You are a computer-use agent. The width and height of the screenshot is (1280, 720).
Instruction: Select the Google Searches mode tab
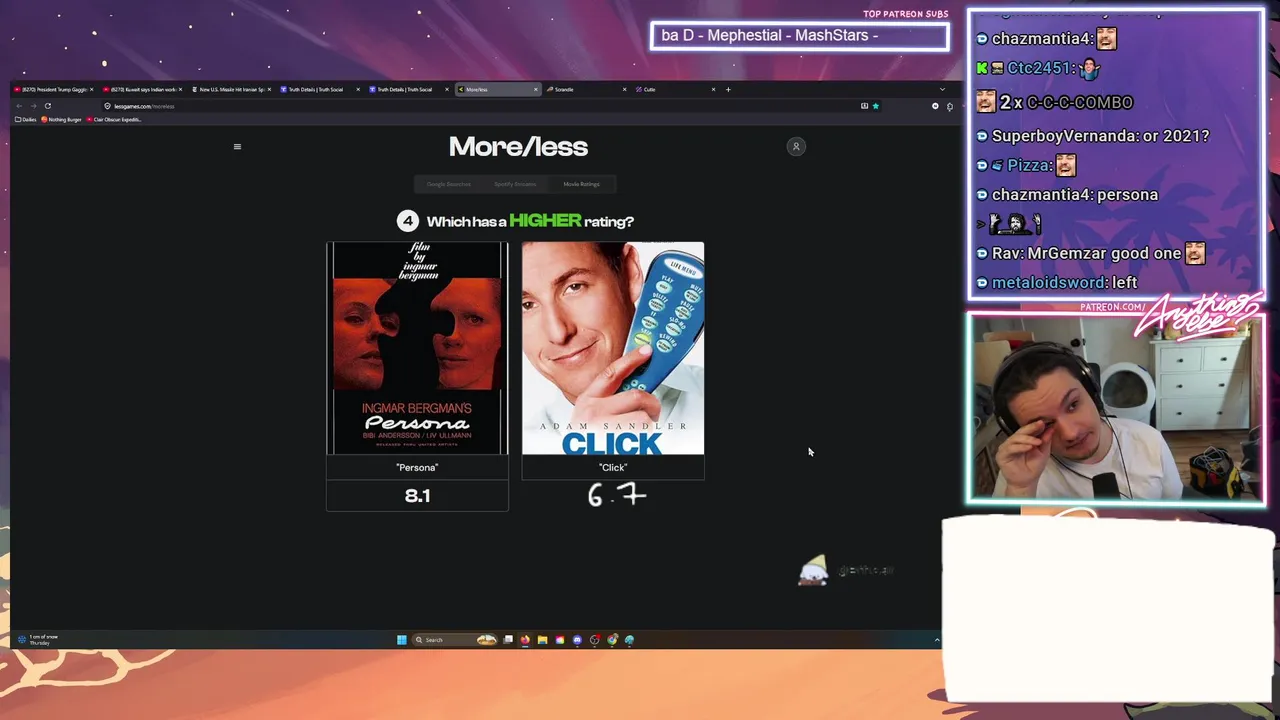(449, 184)
